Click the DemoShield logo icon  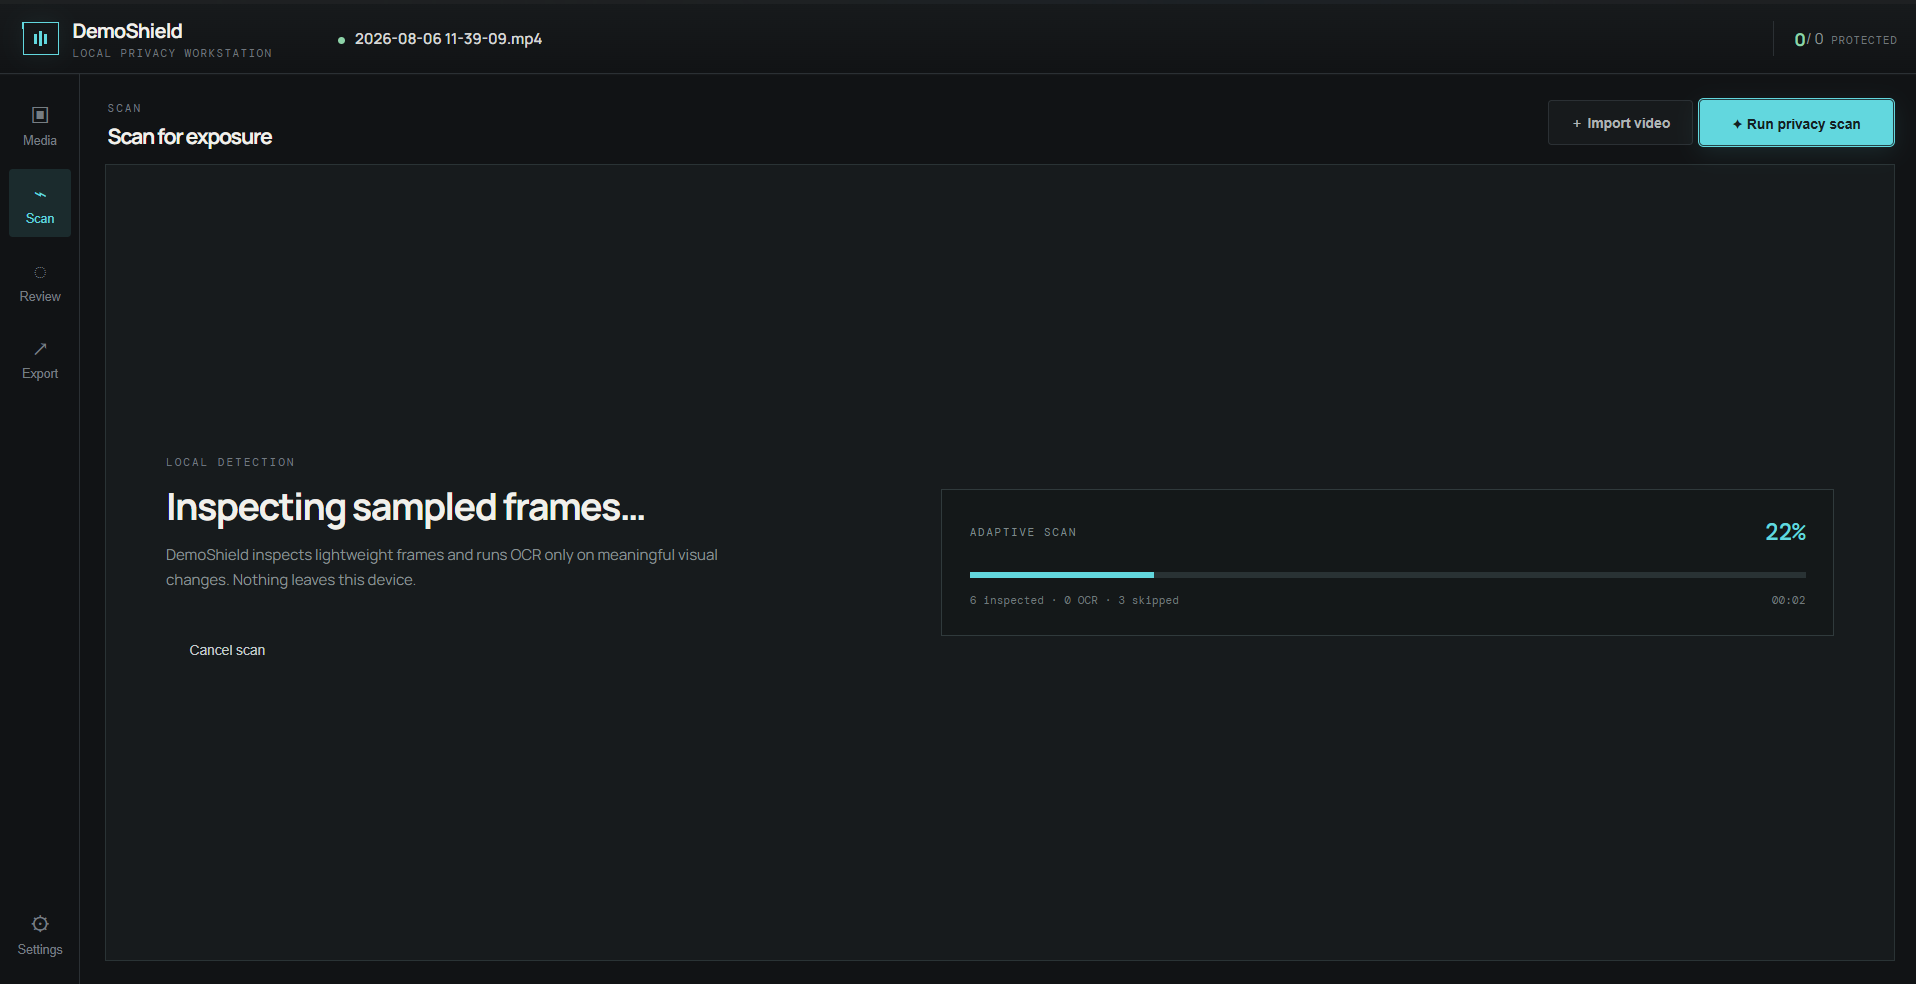point(40,38)
